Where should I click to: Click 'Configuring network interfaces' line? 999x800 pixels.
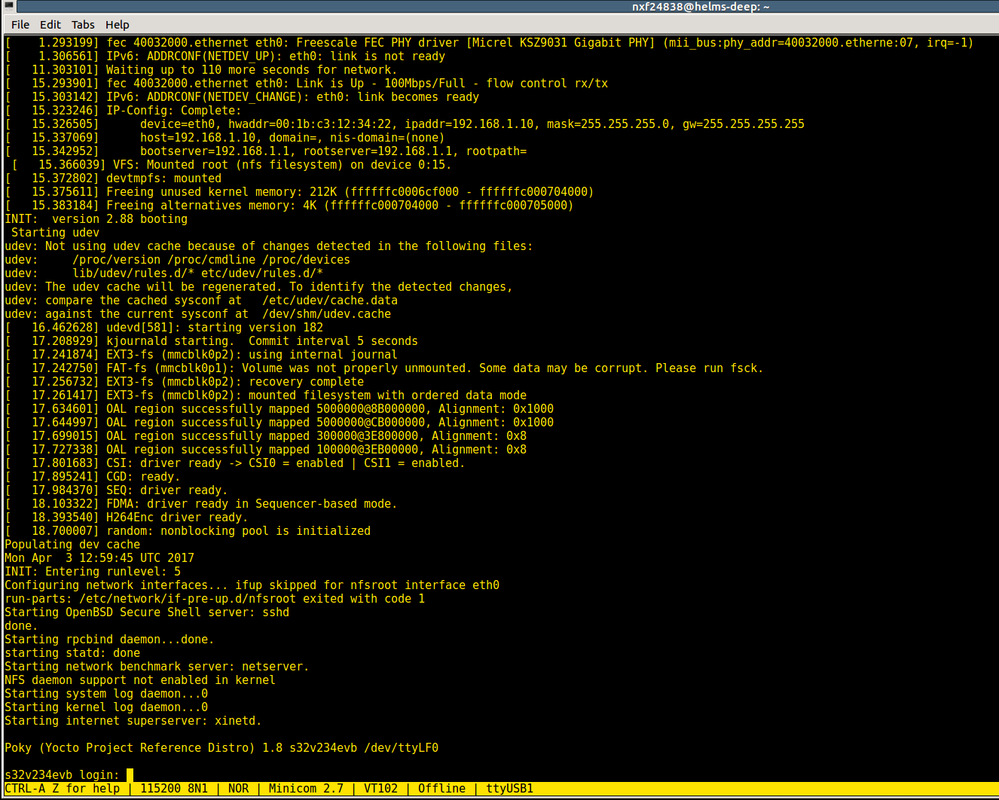tap(252, 585)
